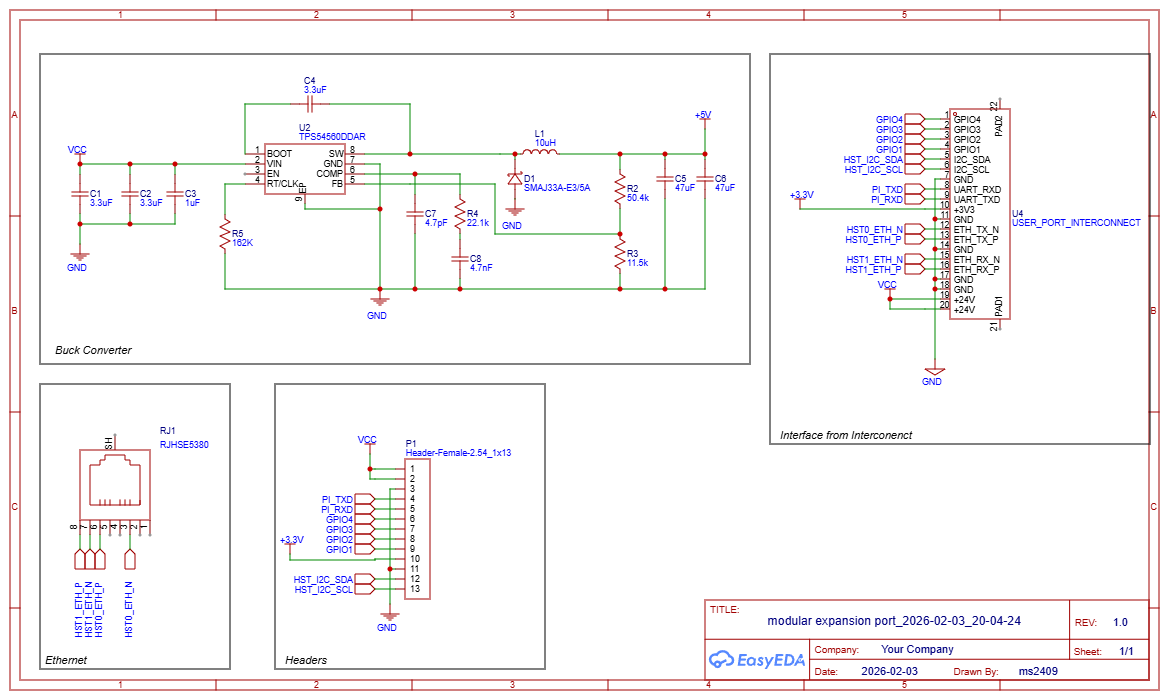1169x700 pixels.
Task: Click the "Header-Female-2.54_1x13" label
Action: [x=459, y=453]
